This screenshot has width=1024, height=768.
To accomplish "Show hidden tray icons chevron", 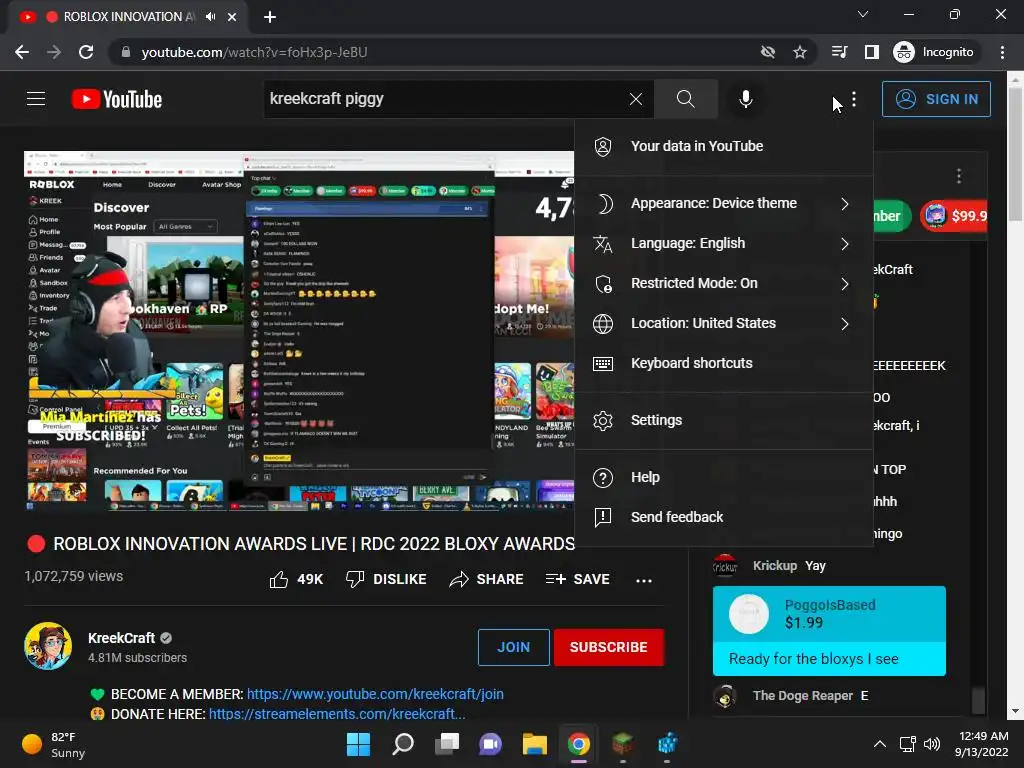I will tap(880, 744).
